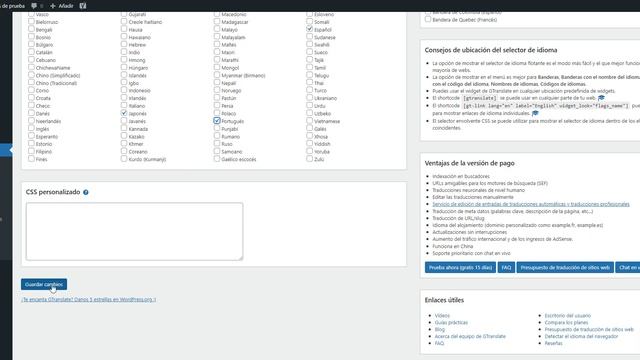Open the Guías prácticas link

pyautogui.click(x=451, y=322)
